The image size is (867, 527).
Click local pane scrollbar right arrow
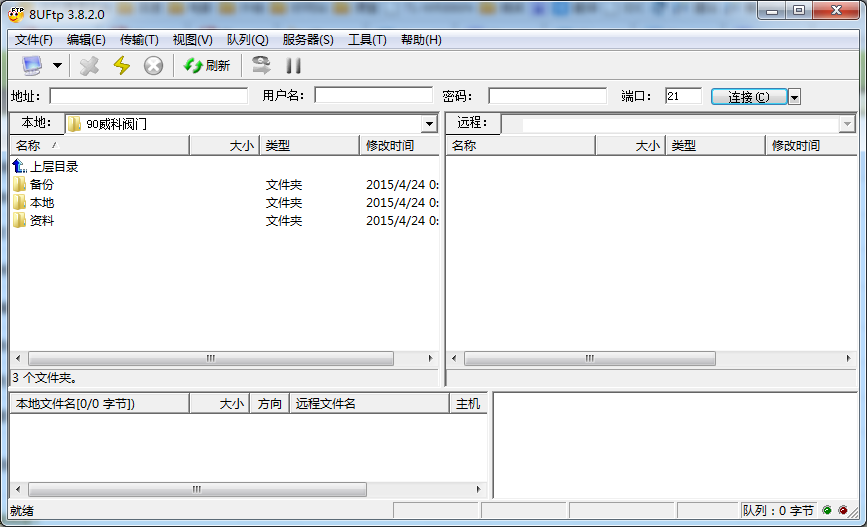(430, 358)
